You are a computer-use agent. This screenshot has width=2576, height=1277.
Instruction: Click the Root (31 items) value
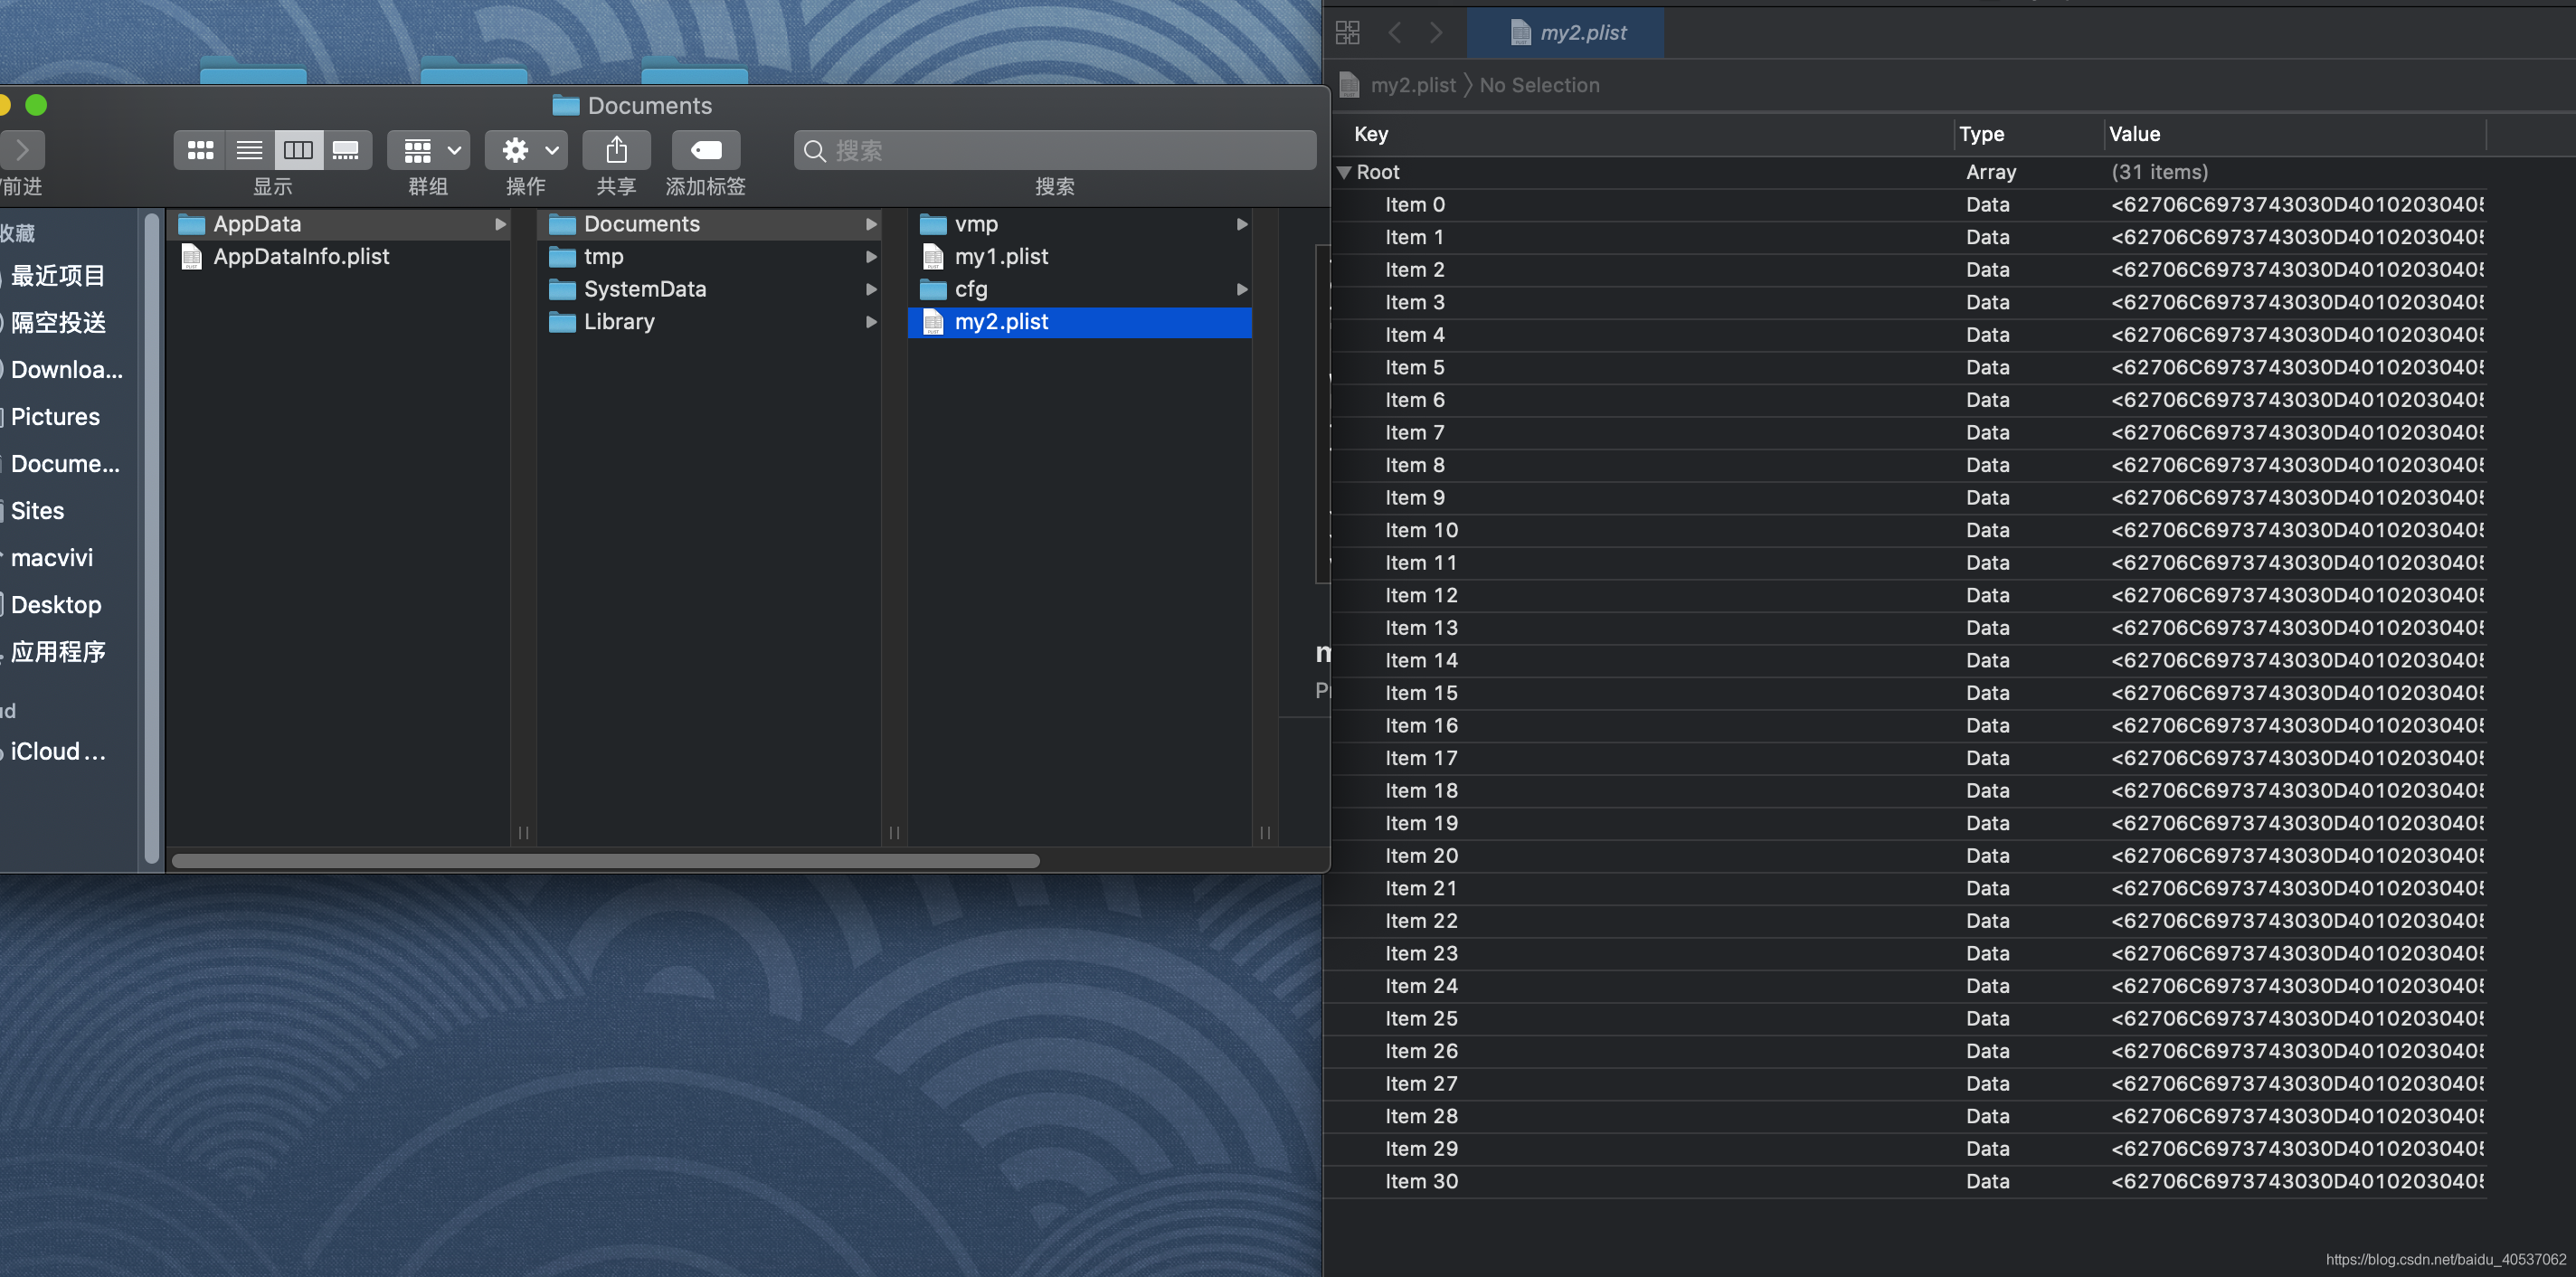pyautogui.click(x=2159, y=173)
